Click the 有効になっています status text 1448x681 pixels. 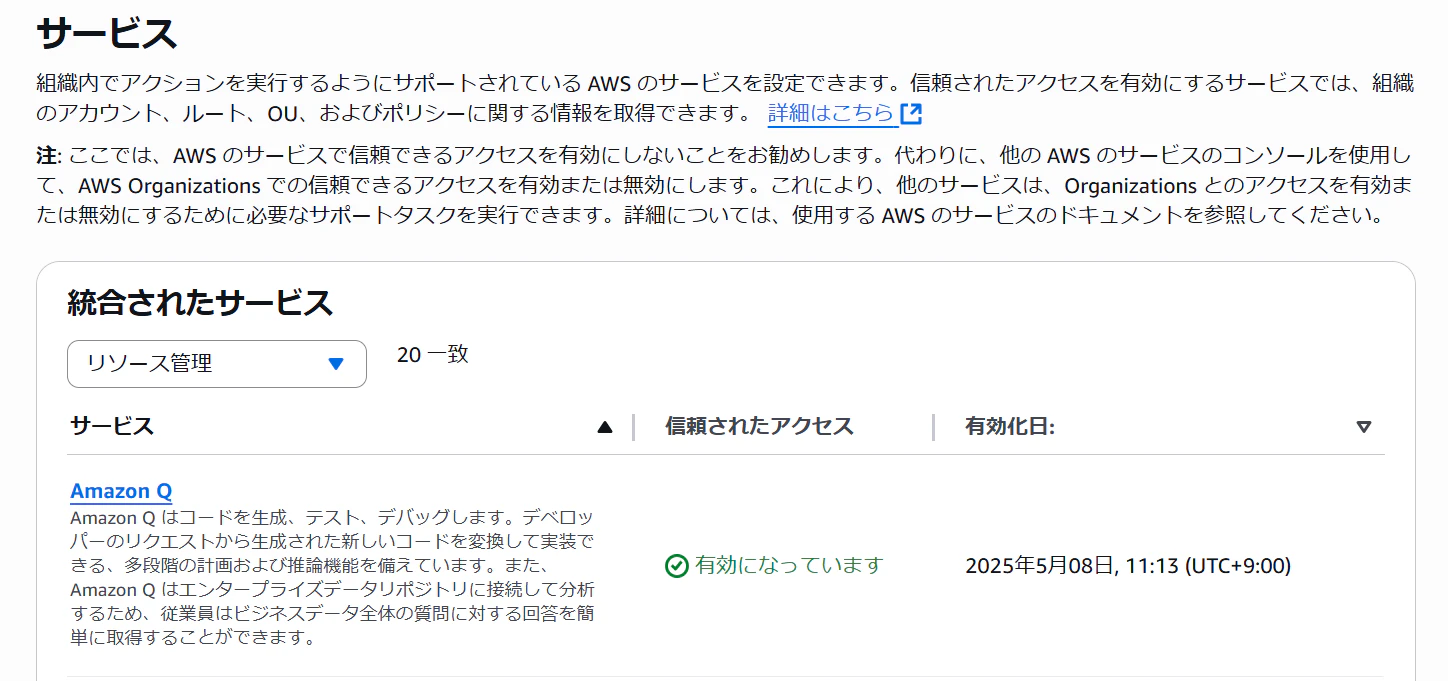pyautogui.click(x=790, y=566)
